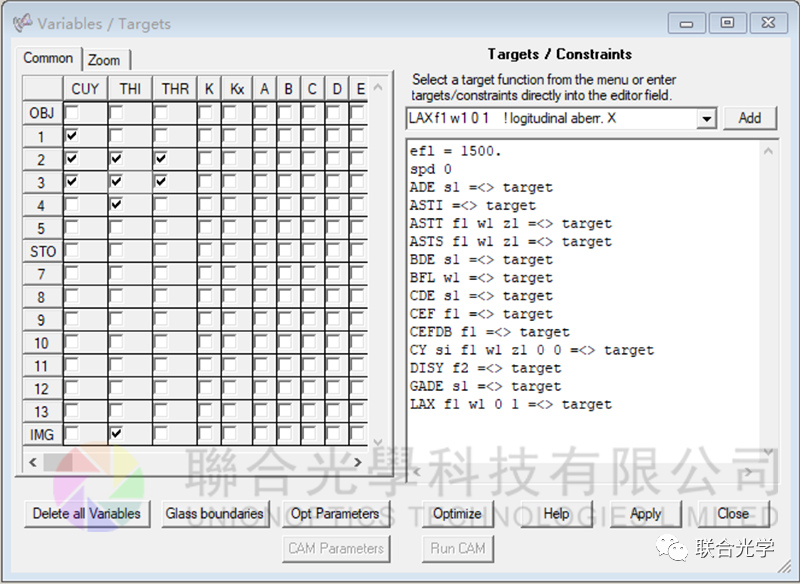This screenshot has height=584, width=800.
Task: Enable the K variable for the STO surface
Action: pyautogui.click(x=207, y=251)
